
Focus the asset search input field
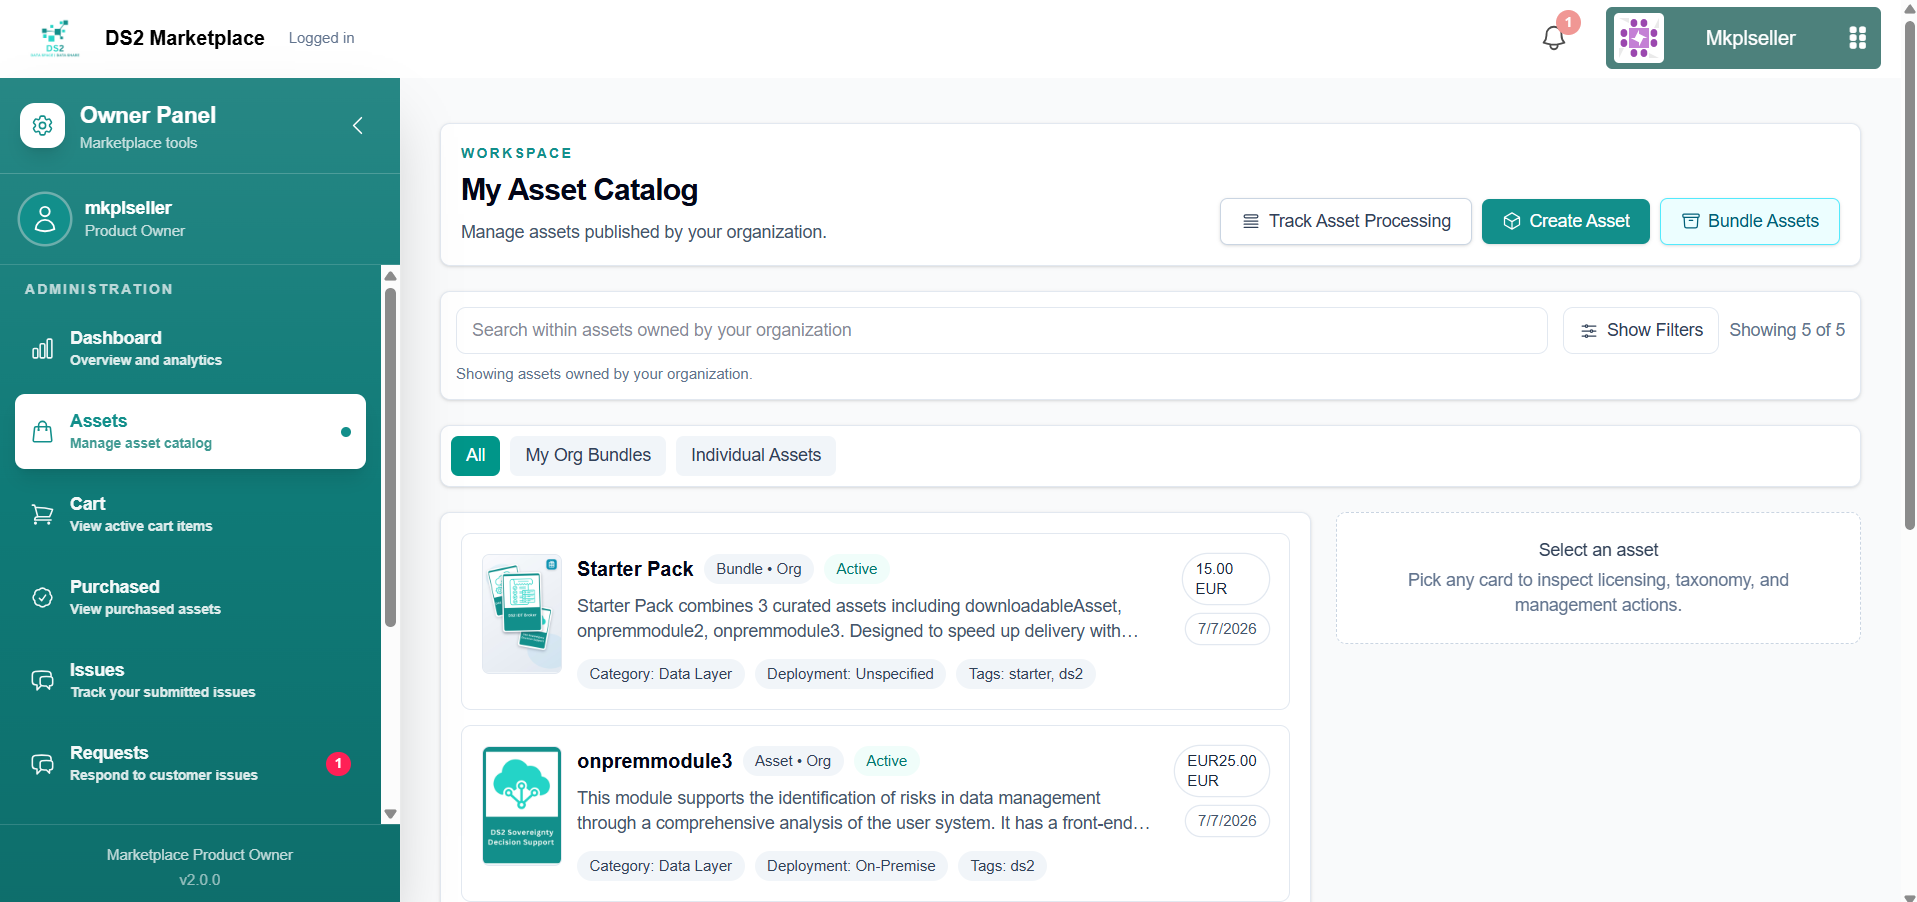pyautogui.click(x=1001, y=330)
